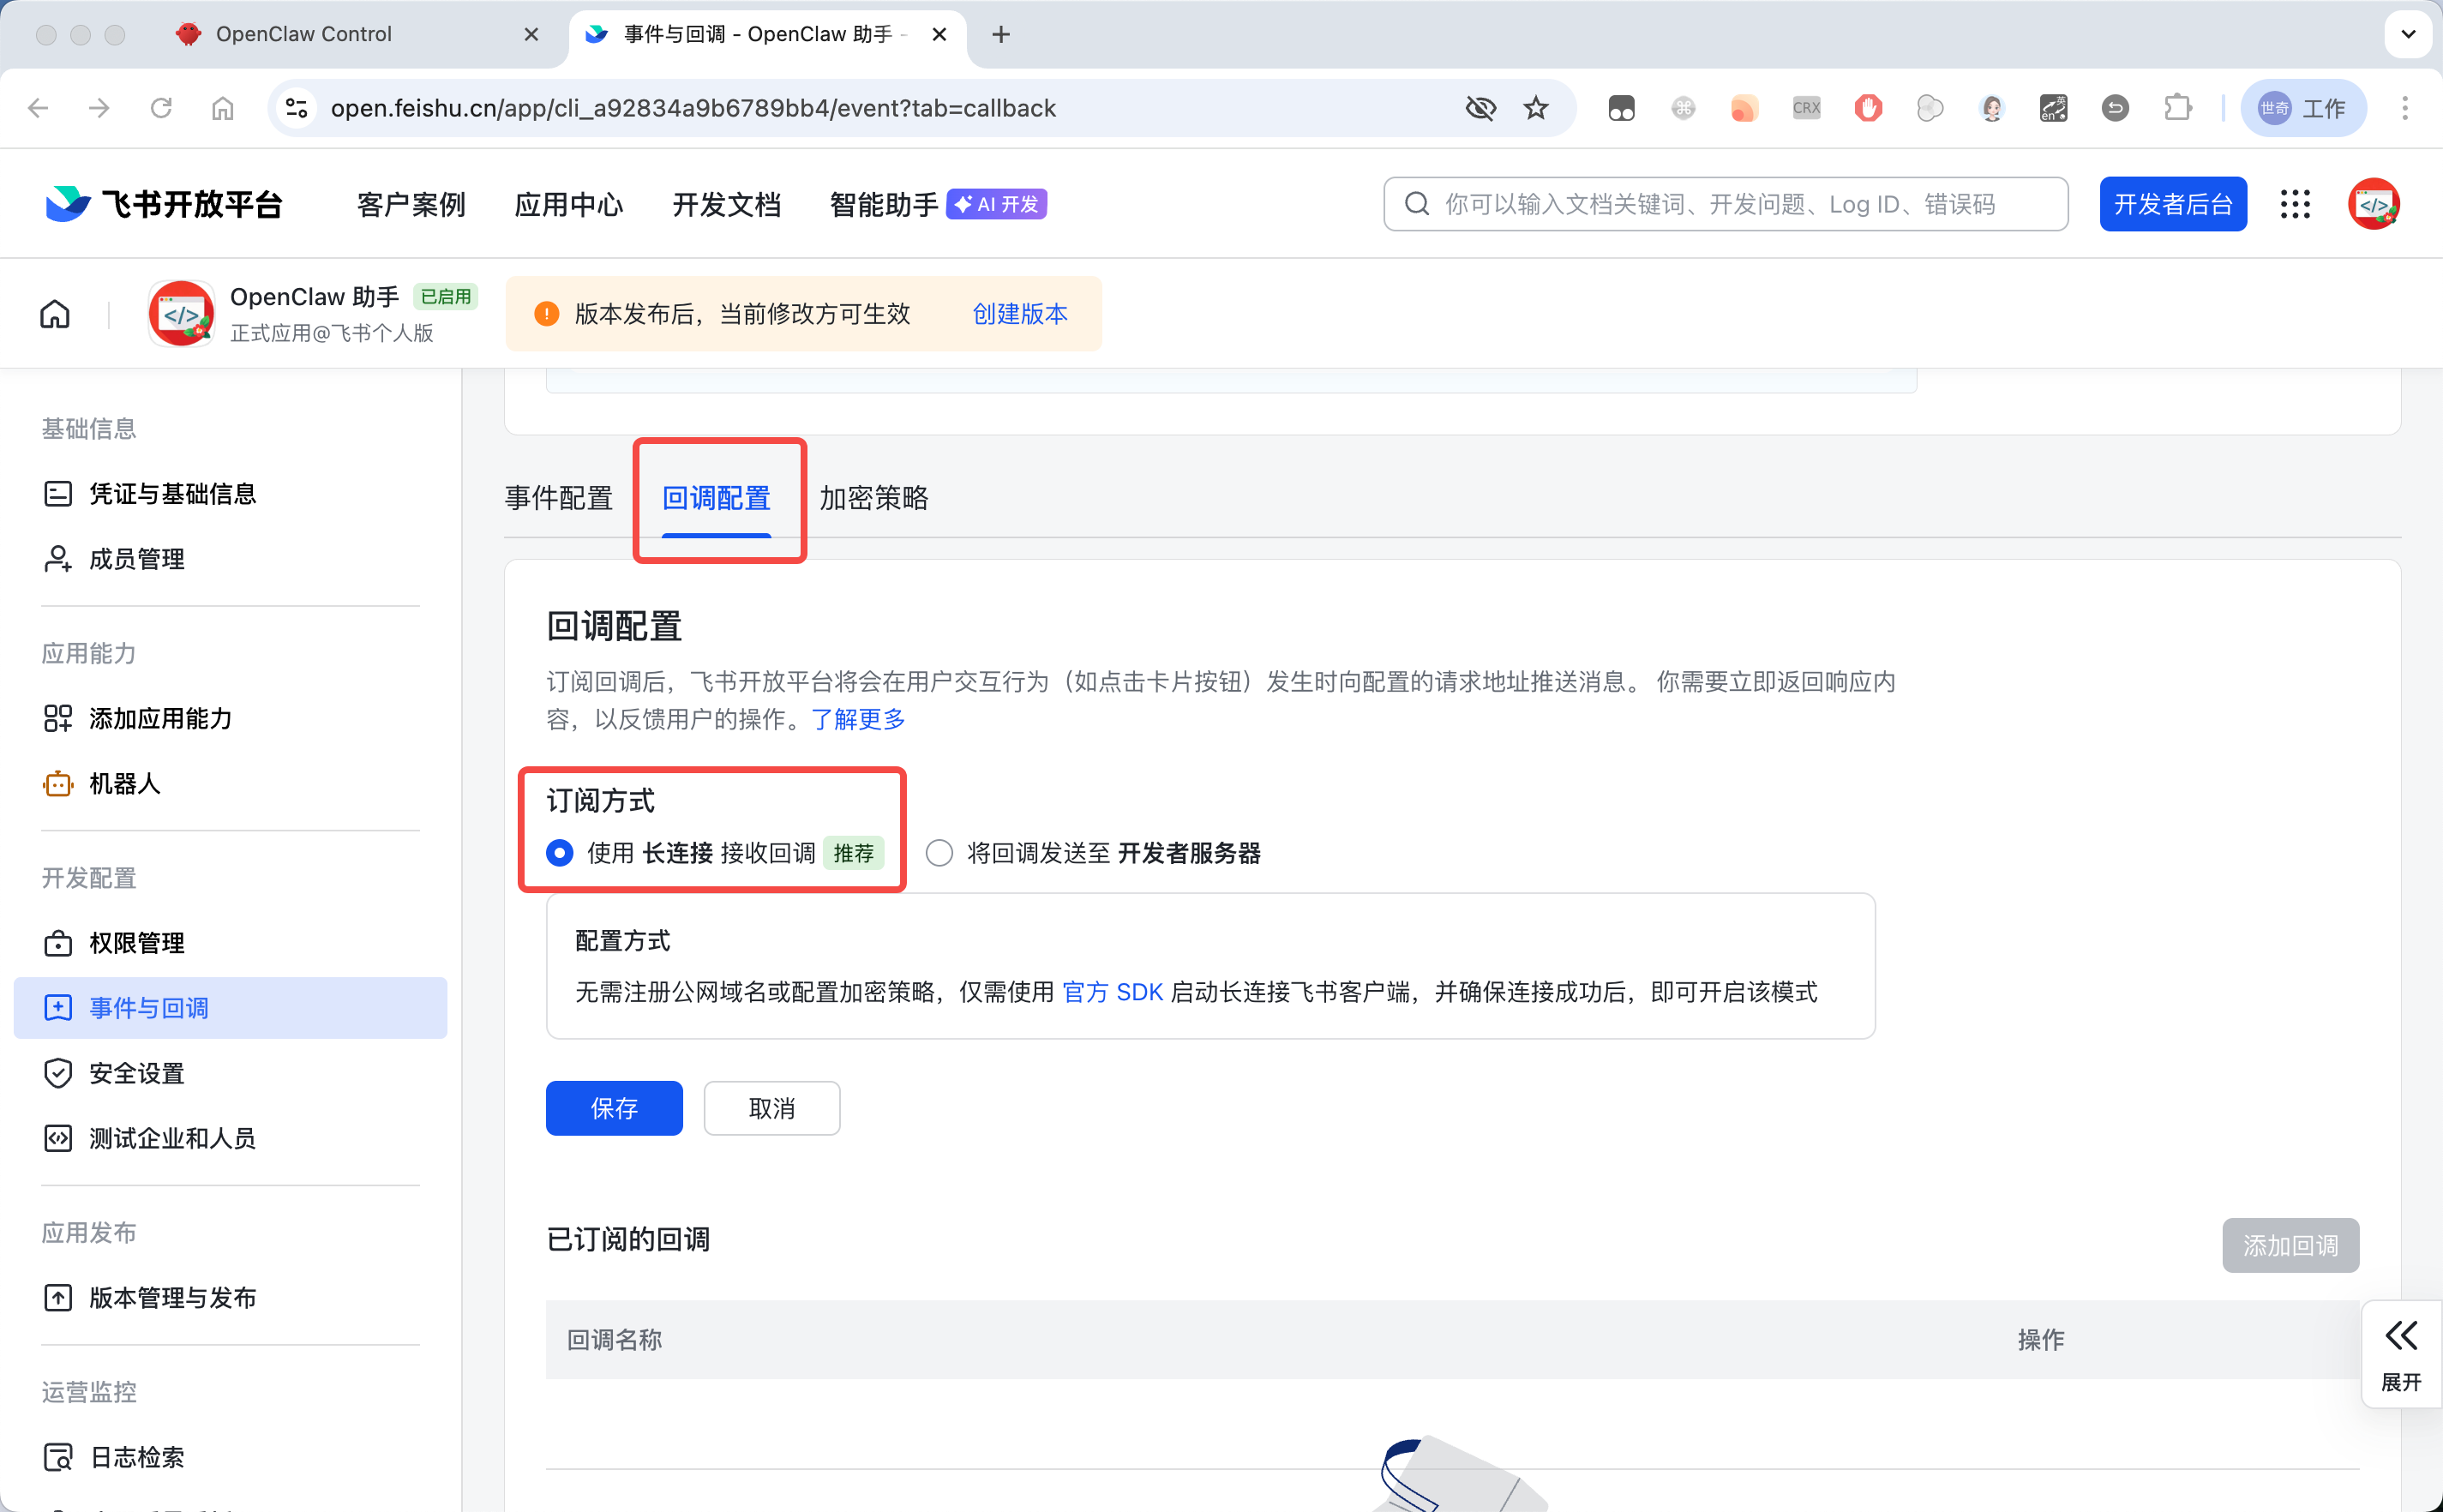Select 安全设置 in the sidebar
Image resolution: width=2443 pixels, height=1512 pixels.
pyautogui.click(x=135, y=1072)
